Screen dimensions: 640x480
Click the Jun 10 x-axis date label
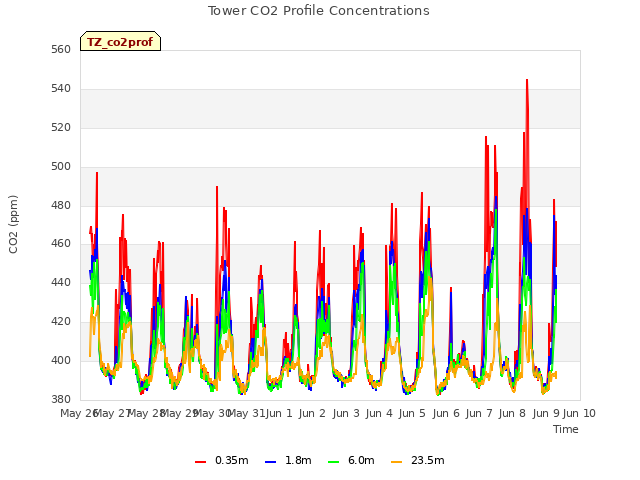579,413
